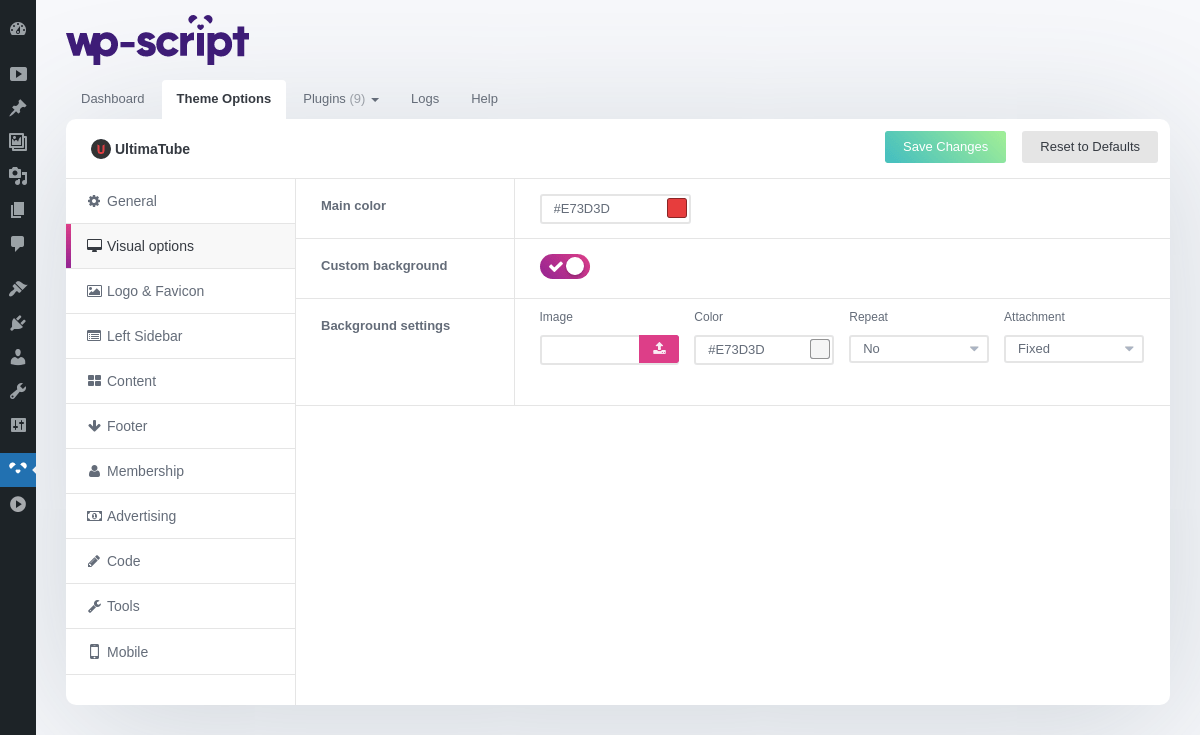Click the picture icon beside Logo & Favicon
This screenshot has height=735, width=1200.
[x=94, y=291]
